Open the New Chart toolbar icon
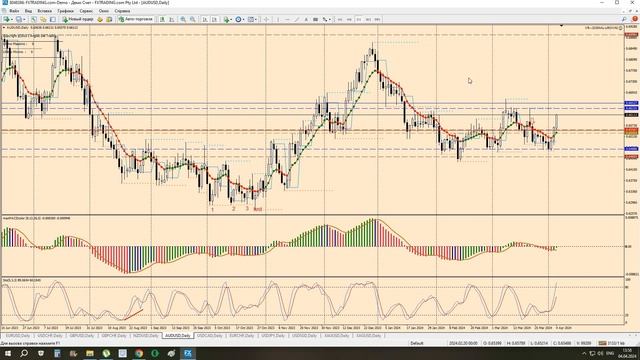The image size is (640, 360). 7,19
